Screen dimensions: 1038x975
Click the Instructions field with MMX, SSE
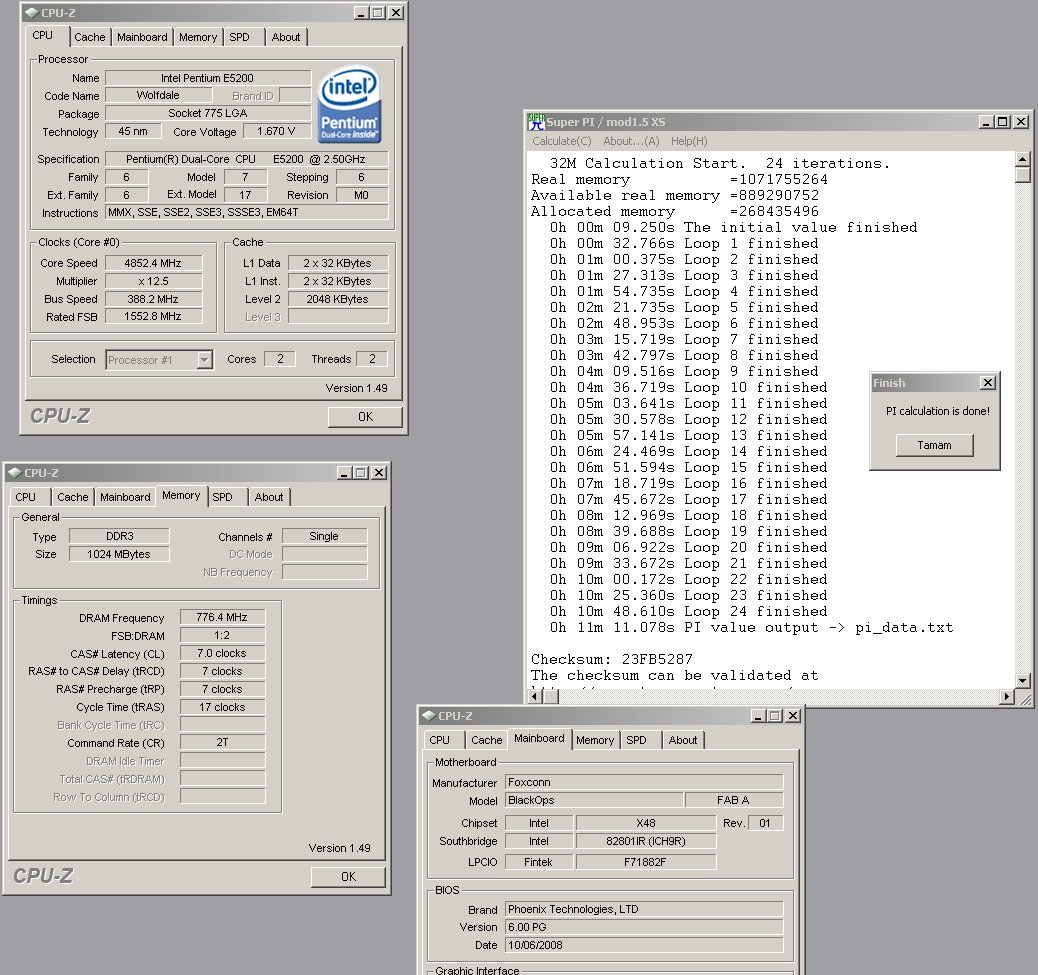pyautogui.click(x=247, y=212)
